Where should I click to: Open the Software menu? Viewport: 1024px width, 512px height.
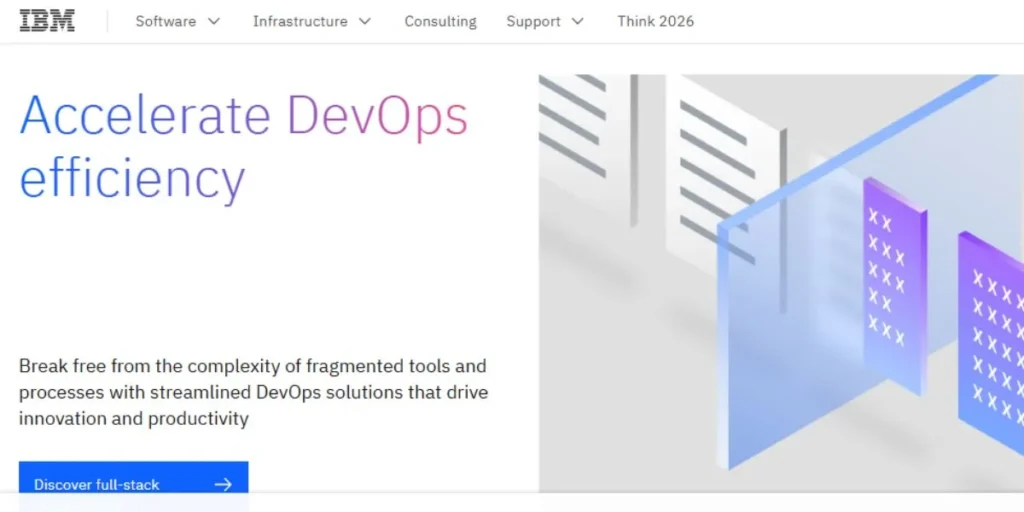coord(166,21)
